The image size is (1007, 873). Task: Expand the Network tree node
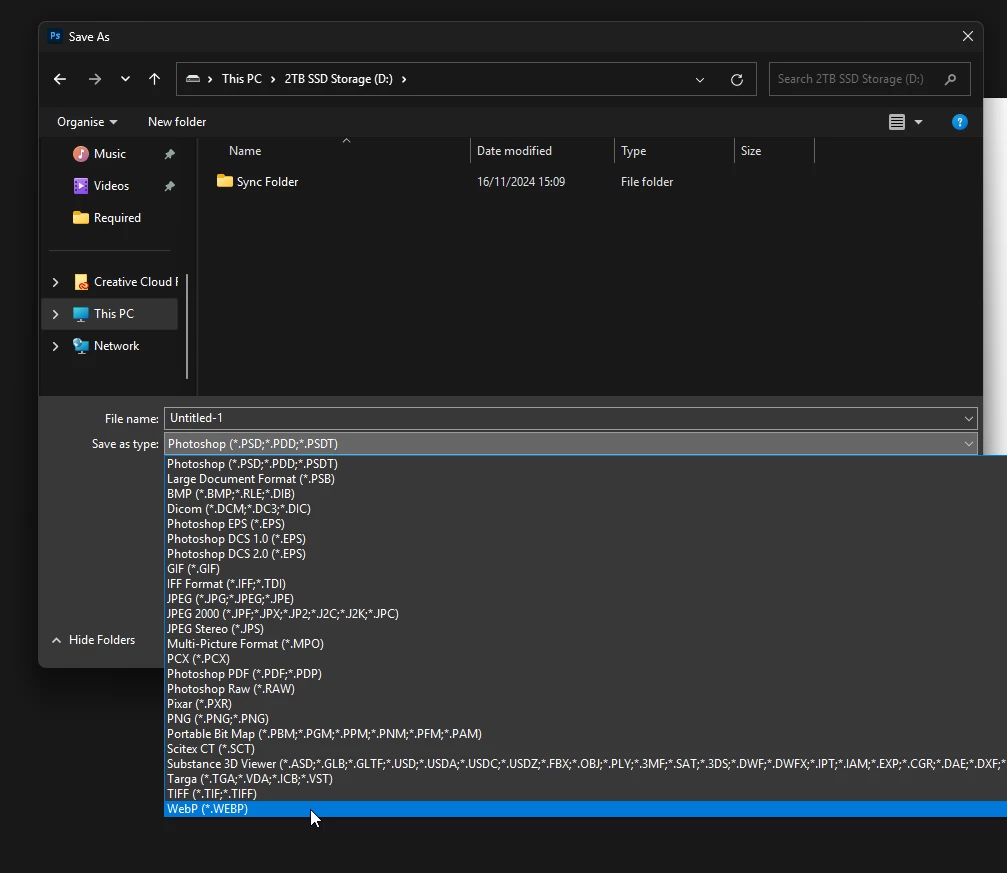coord(55,346)
